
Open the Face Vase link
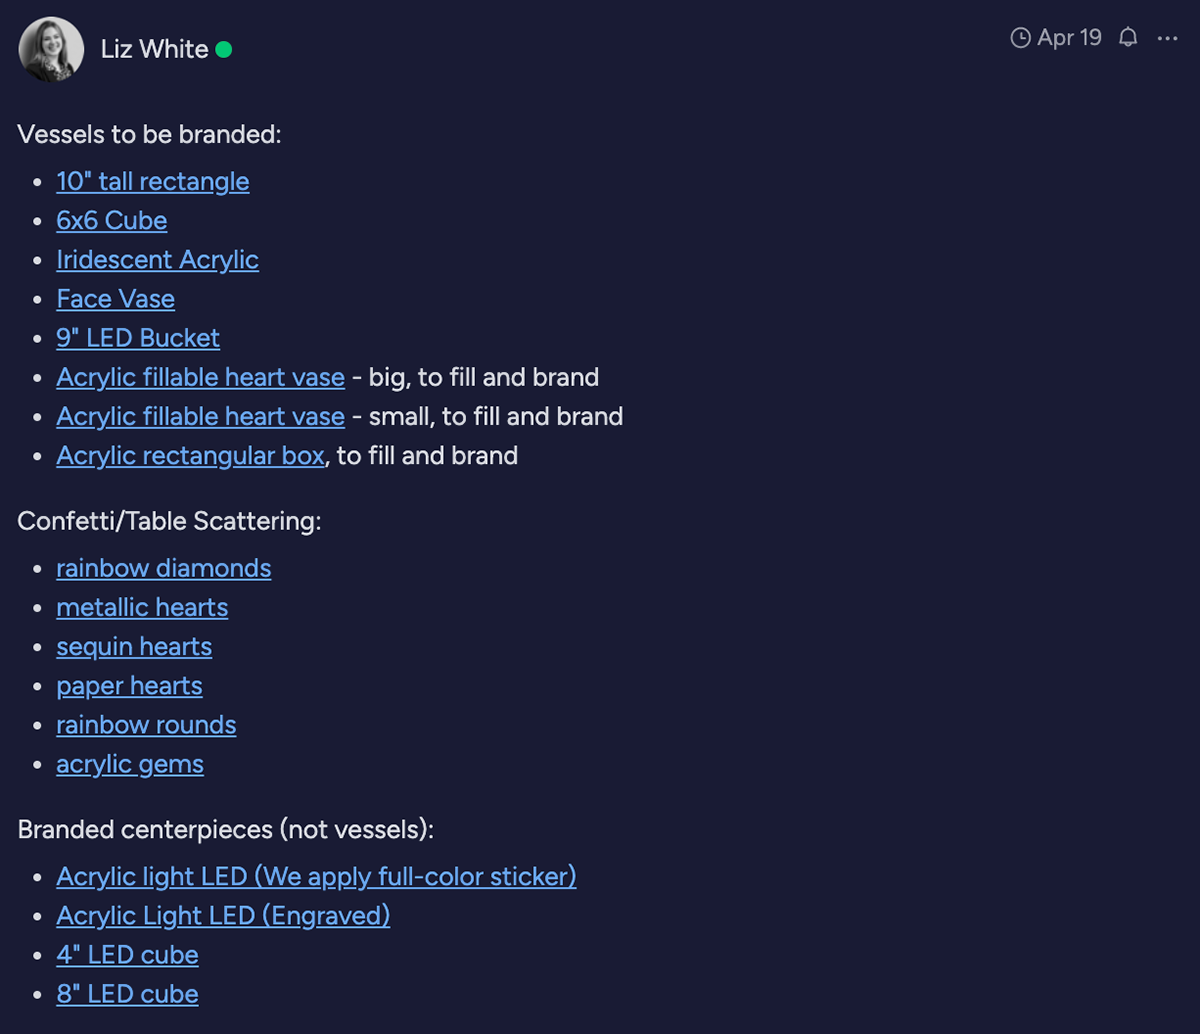click(116, 298)
